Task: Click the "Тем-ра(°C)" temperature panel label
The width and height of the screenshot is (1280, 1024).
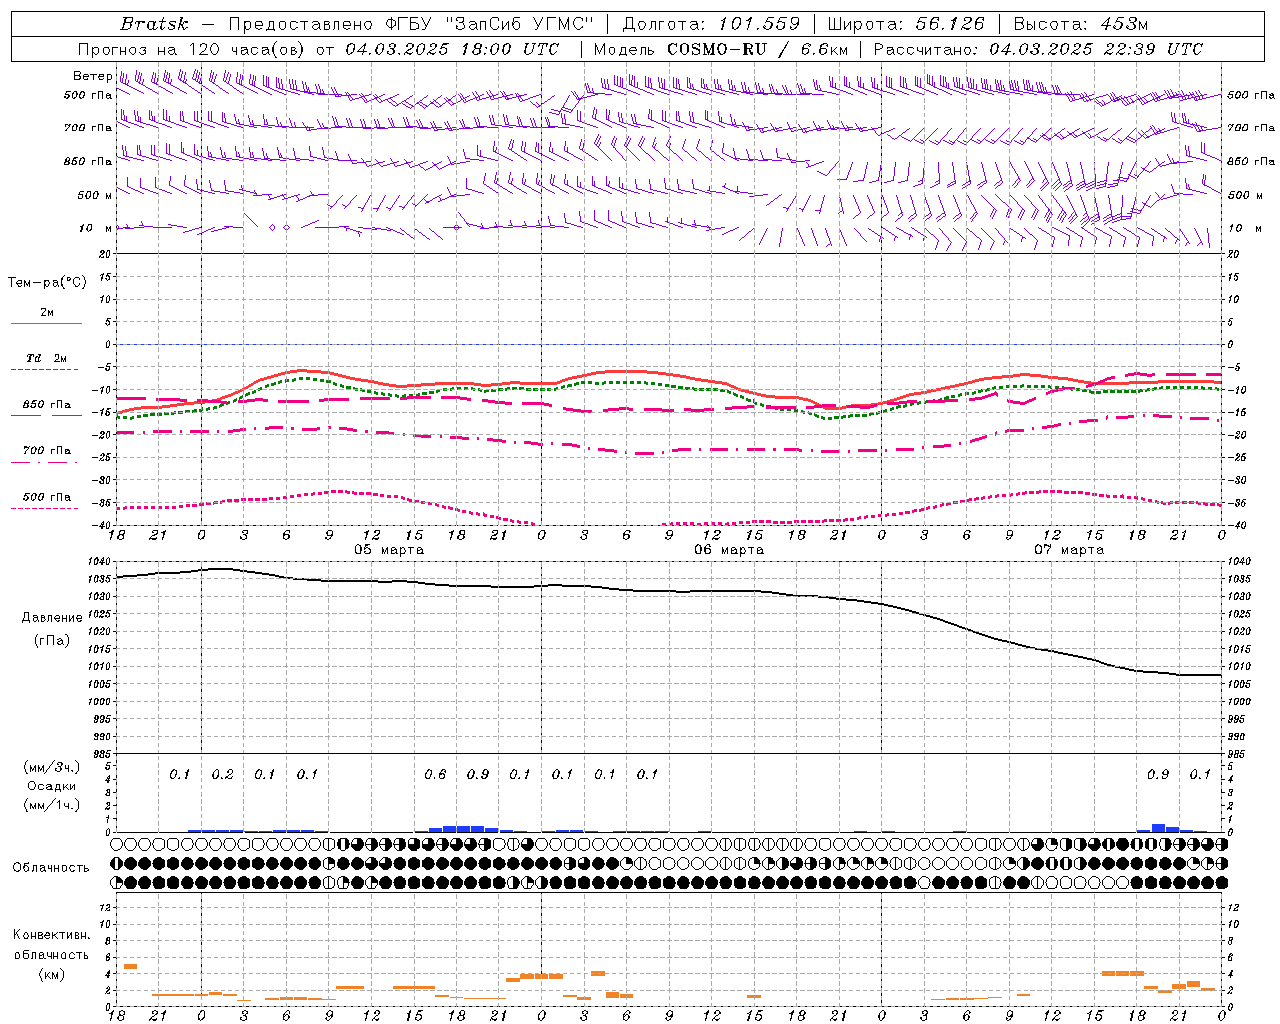Action: coord(47,283)
